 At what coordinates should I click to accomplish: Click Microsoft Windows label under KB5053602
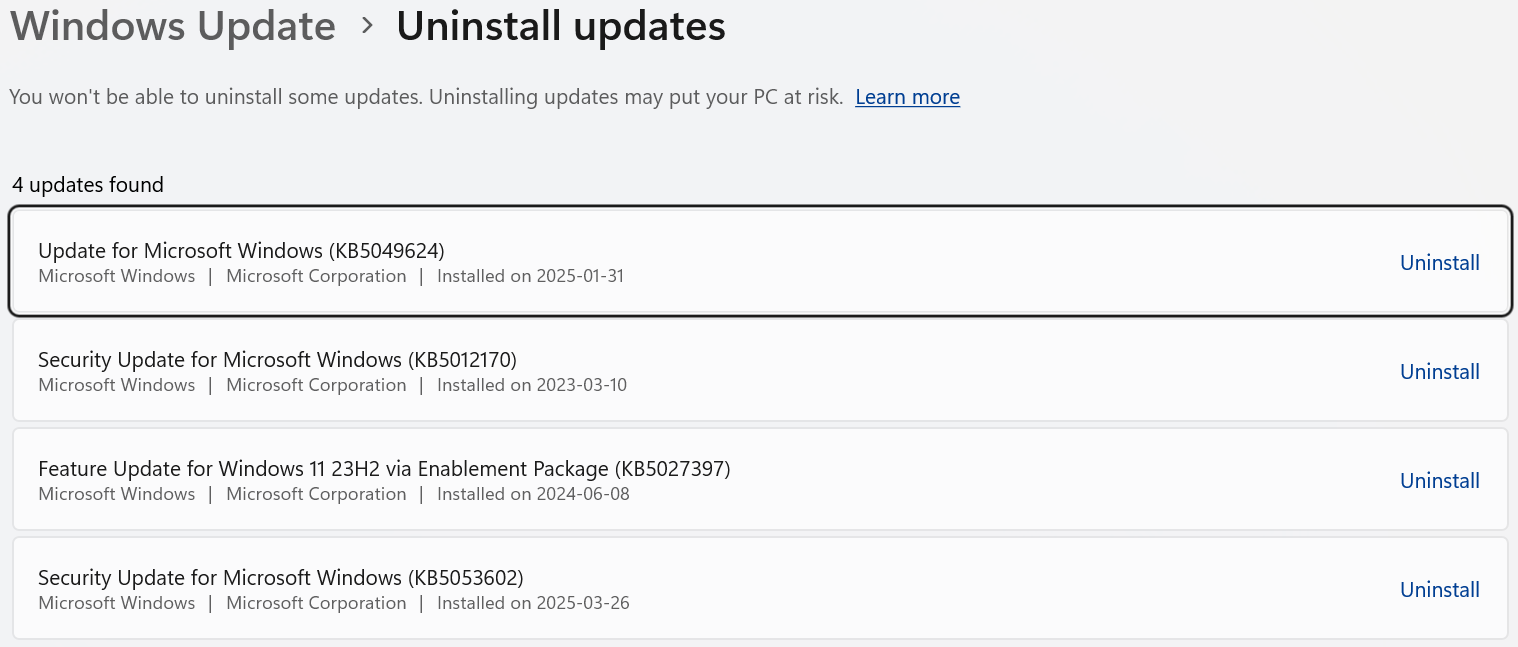click(117, 603)
